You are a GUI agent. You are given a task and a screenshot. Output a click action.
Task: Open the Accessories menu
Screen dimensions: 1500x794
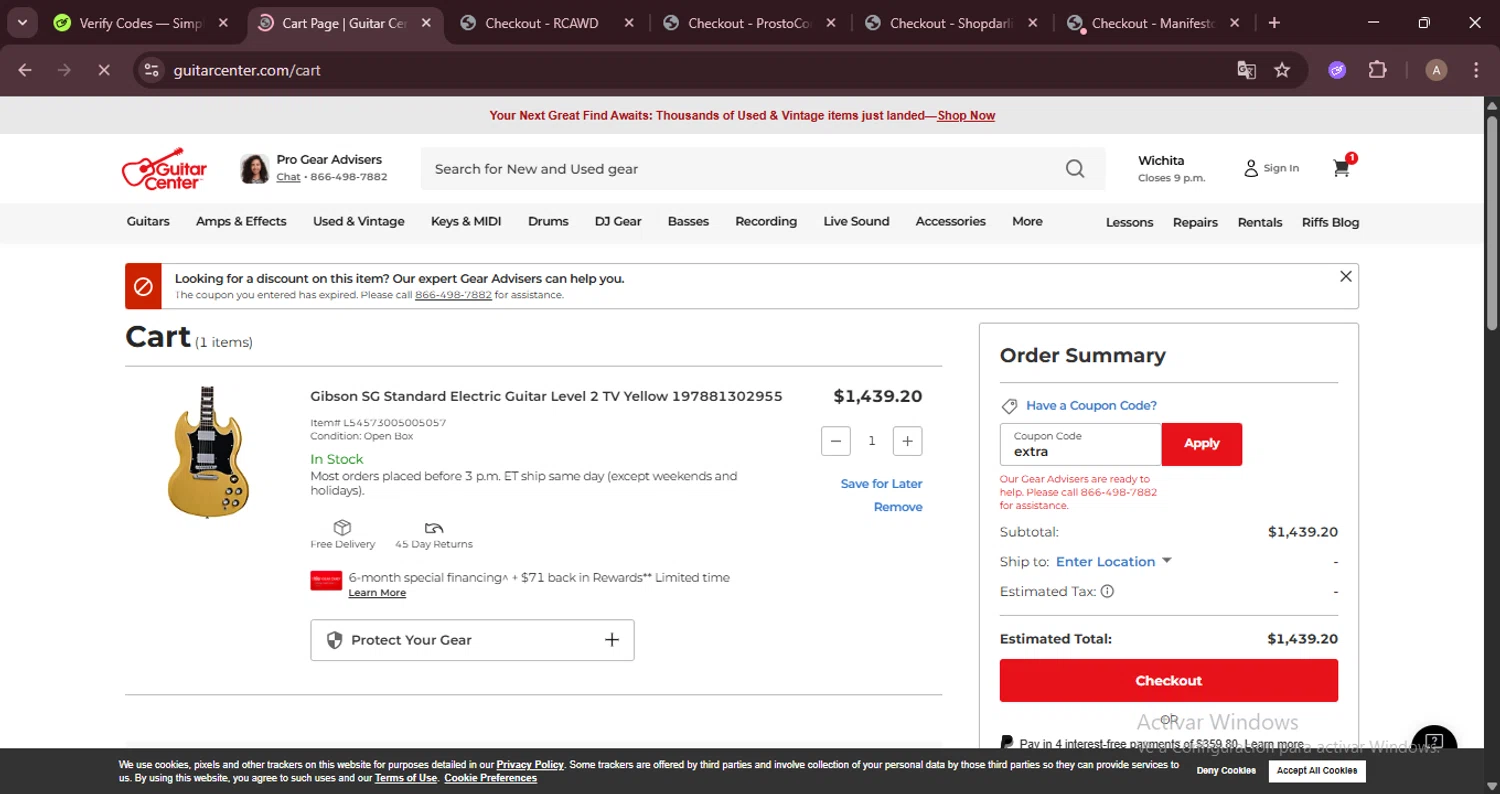pos(950,221)
